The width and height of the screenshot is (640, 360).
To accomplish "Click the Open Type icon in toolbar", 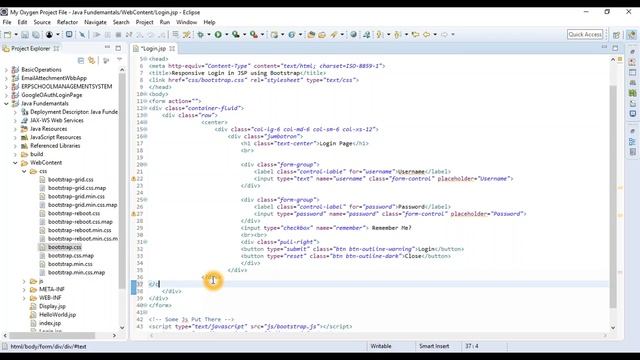I will 311,35.
